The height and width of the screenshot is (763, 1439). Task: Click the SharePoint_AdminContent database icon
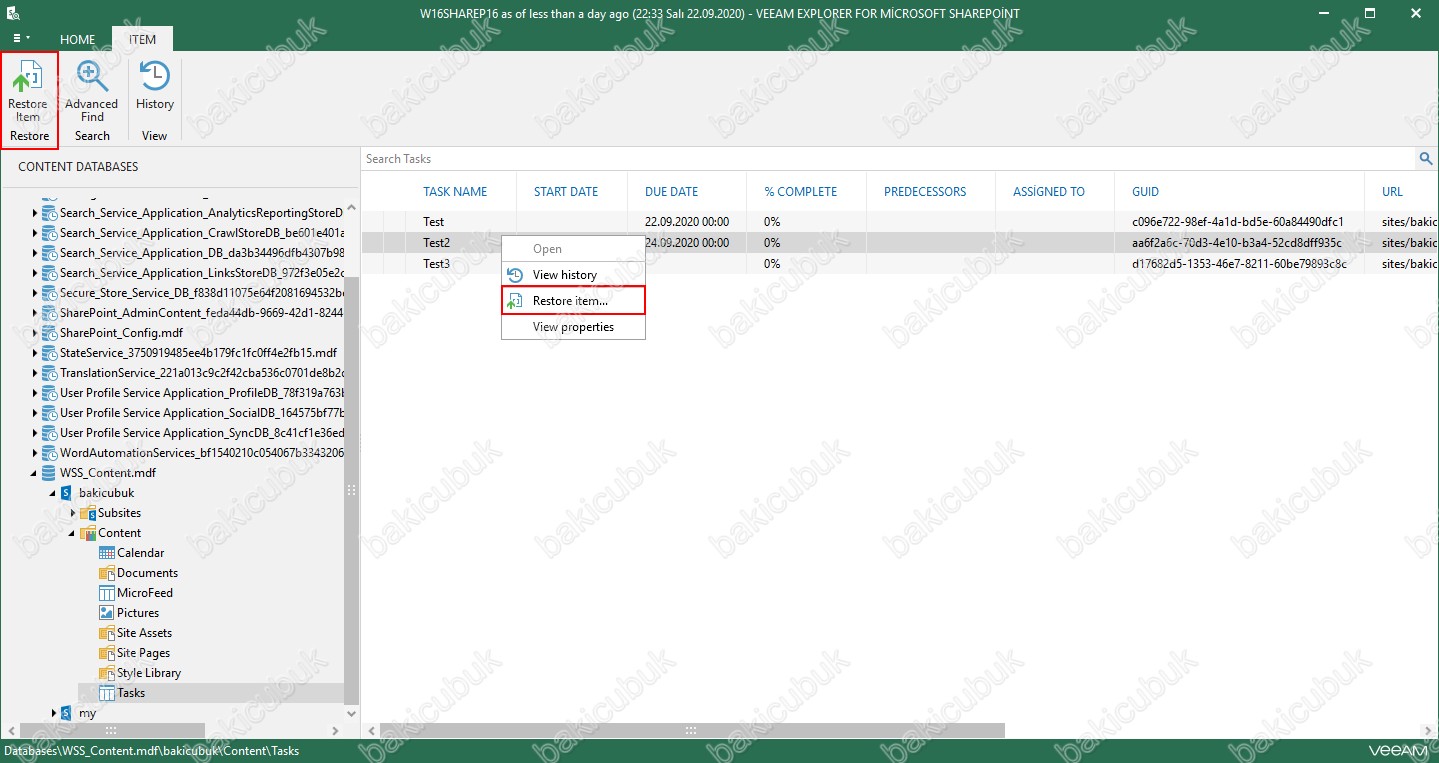[x=49, y=313]
